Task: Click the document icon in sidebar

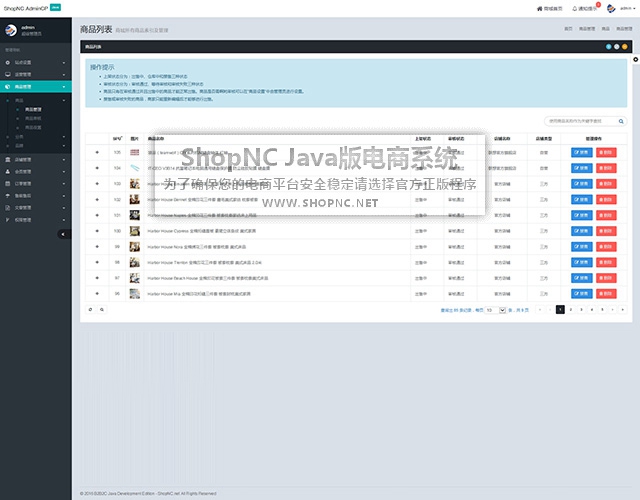Action: (7, 208)
